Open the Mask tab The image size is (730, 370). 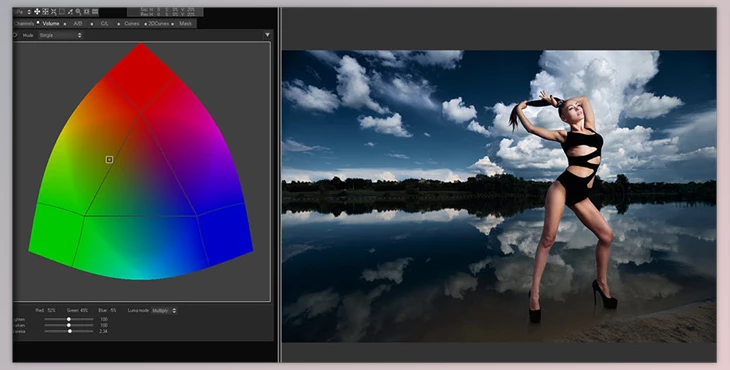186,23
